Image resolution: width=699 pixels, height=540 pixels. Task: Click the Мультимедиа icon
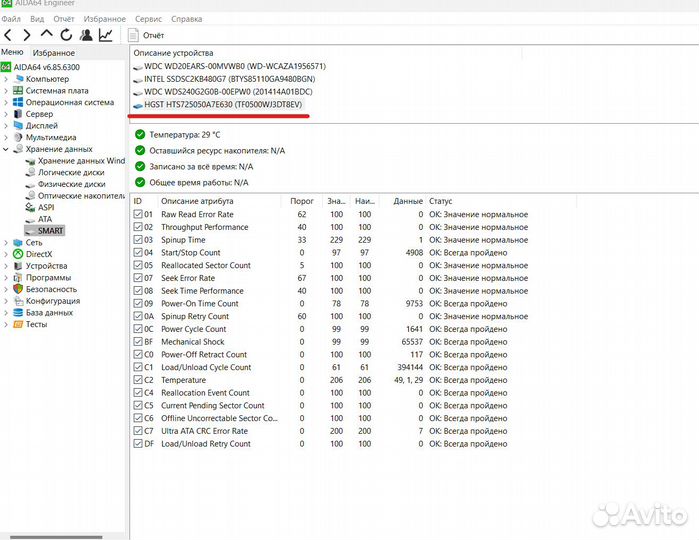(x=18, y=137)
